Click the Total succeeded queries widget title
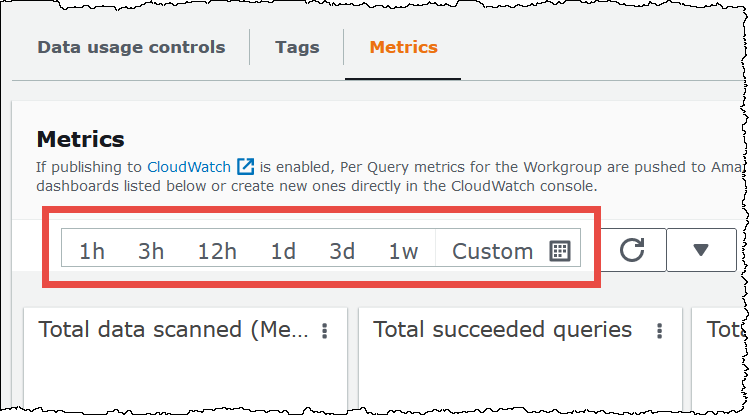 pyautogui.click(x=502, y=330)
